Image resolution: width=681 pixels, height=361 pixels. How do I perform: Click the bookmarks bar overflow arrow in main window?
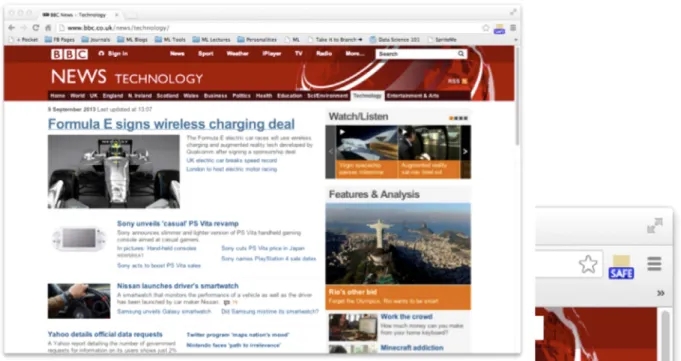point(516,40)
